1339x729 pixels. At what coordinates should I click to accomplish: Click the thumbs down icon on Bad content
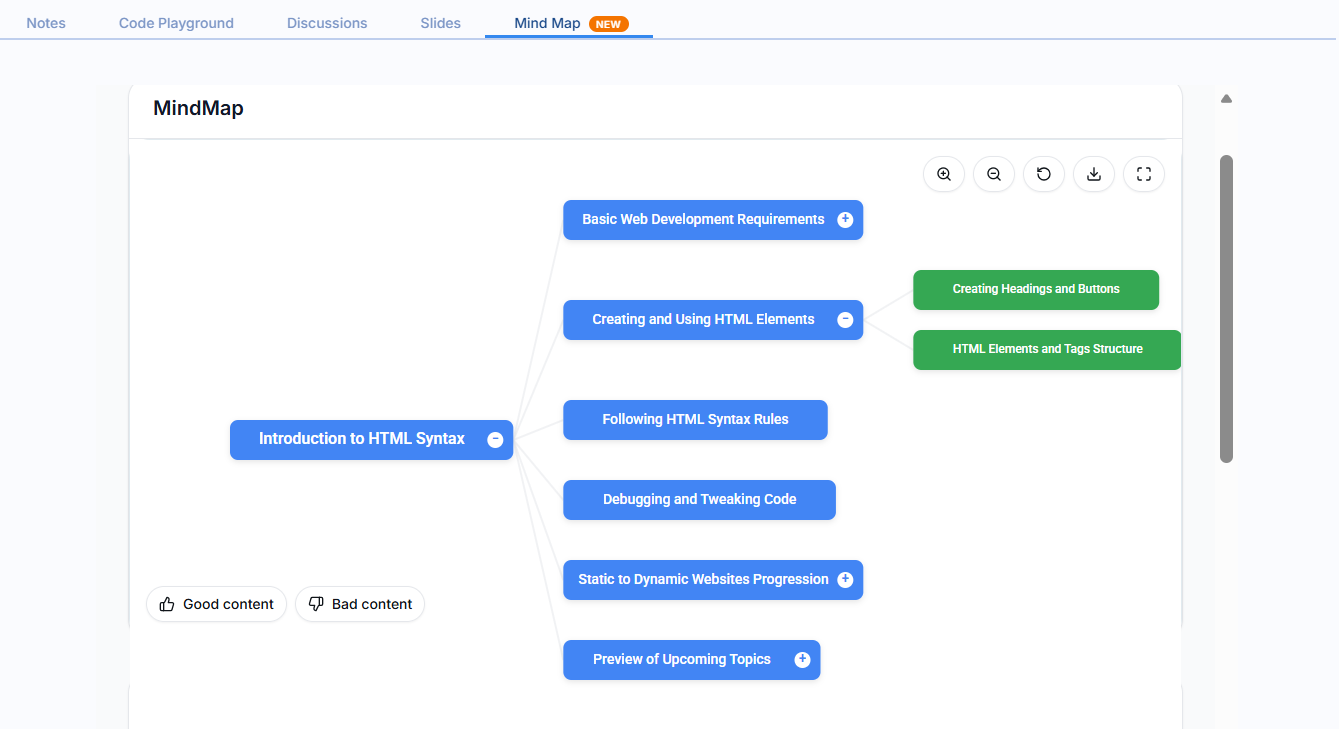316,604
